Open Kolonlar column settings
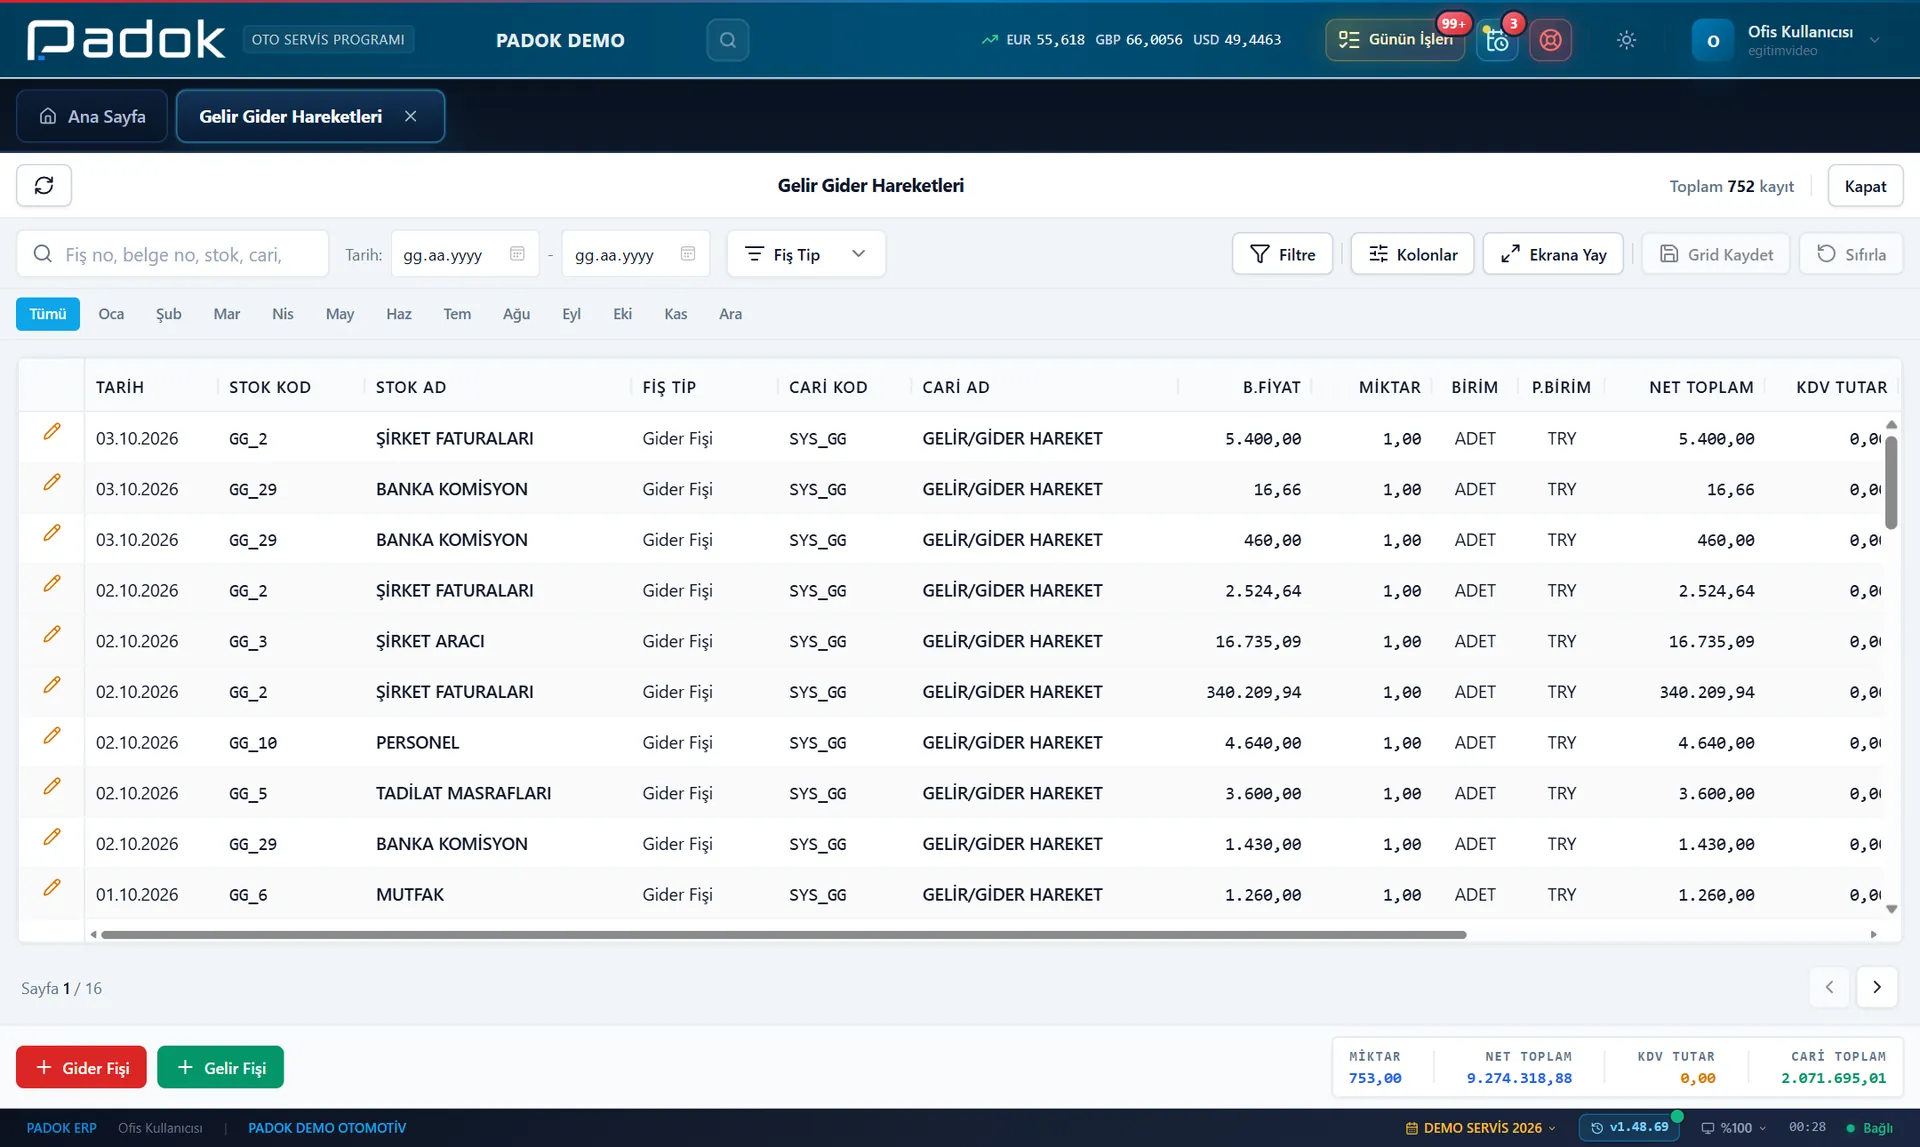1920x1147 pixels. point(1412,254)
